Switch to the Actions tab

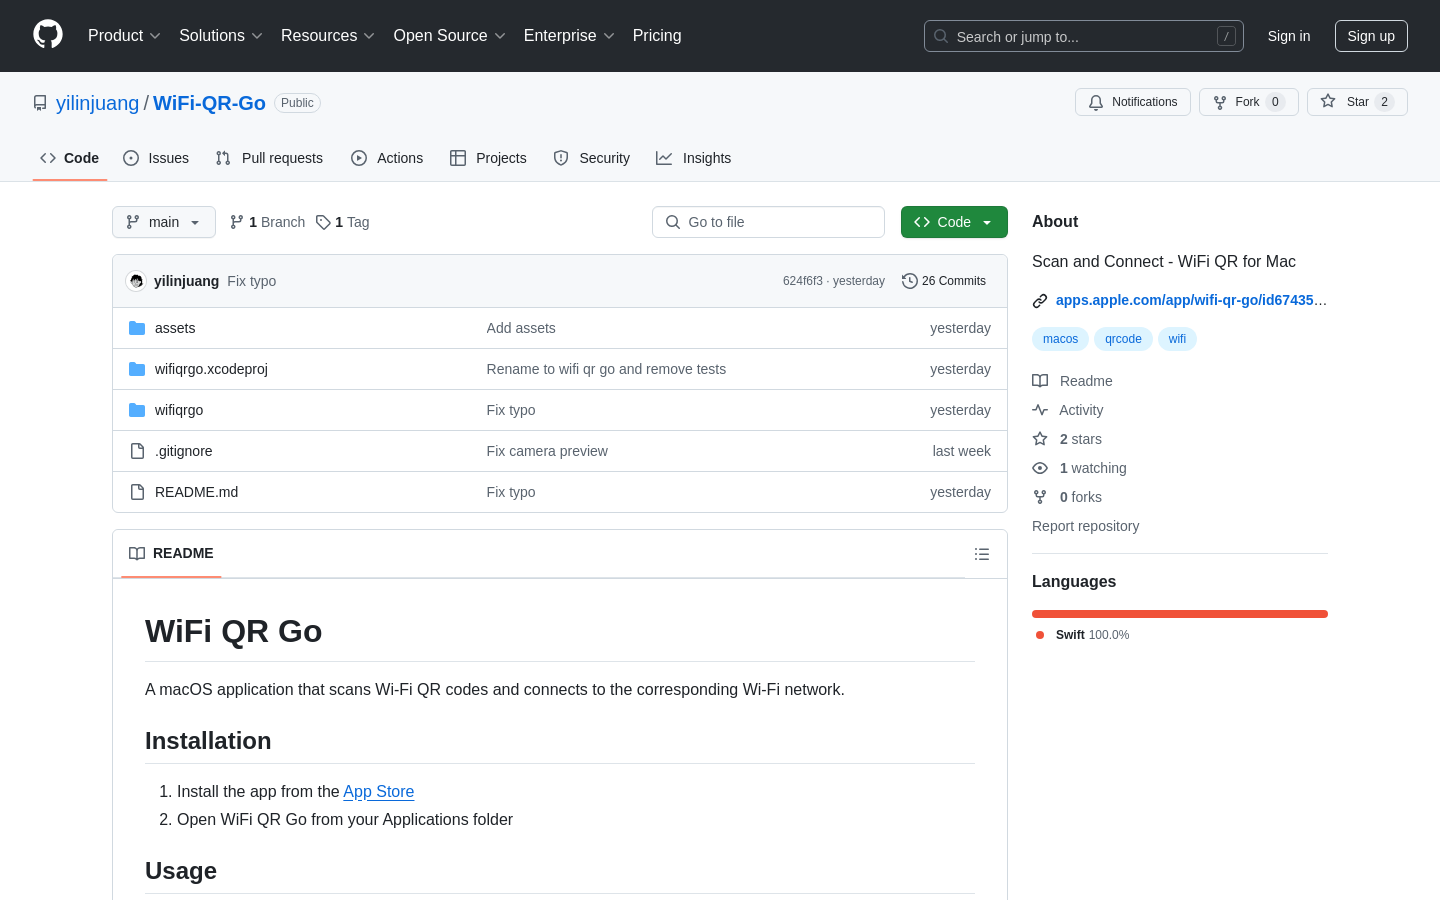[x=387, y=158]
